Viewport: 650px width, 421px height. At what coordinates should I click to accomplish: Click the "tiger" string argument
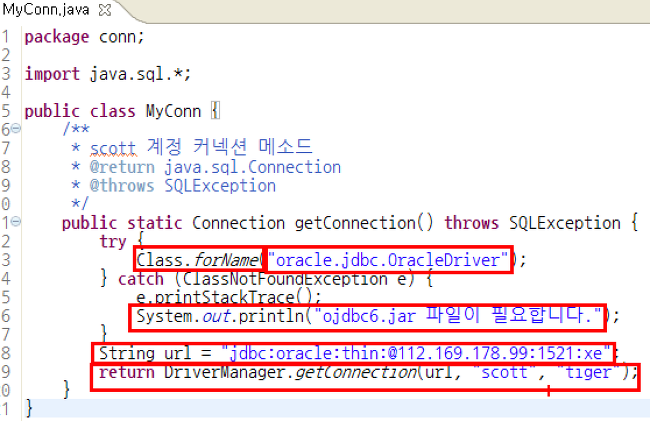(x=588, y=372)
